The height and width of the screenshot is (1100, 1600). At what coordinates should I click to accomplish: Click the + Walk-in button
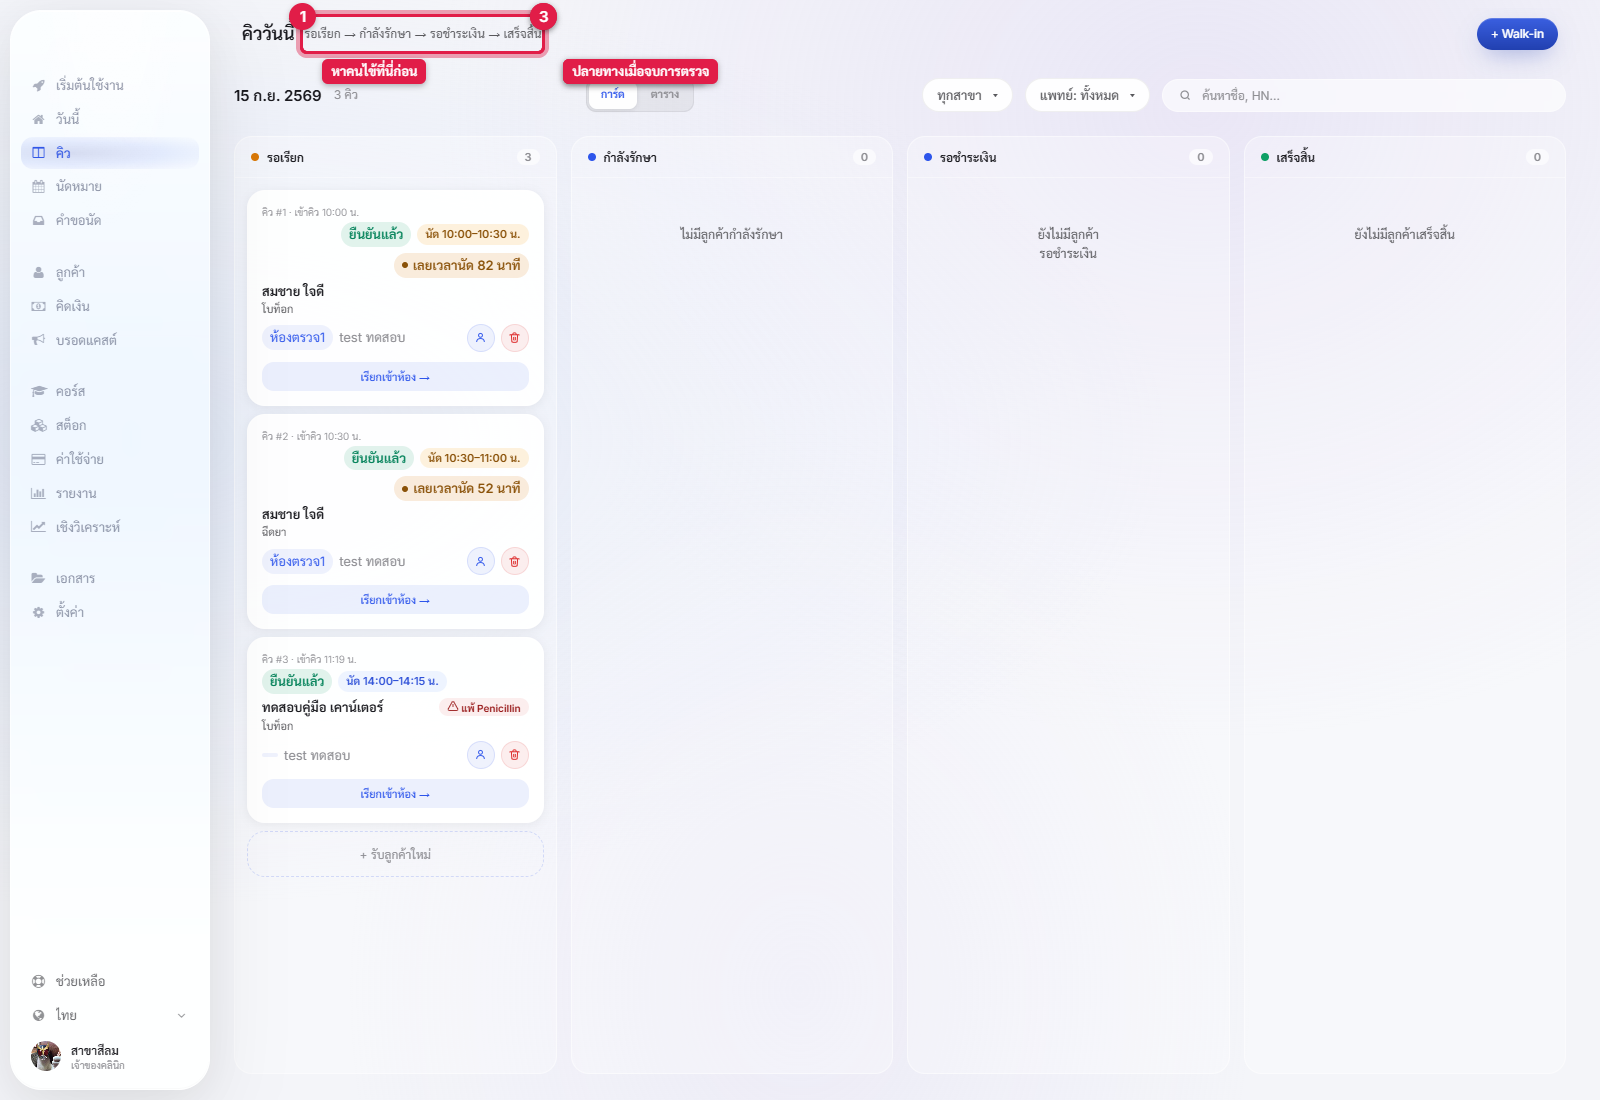pos(1517,34)
